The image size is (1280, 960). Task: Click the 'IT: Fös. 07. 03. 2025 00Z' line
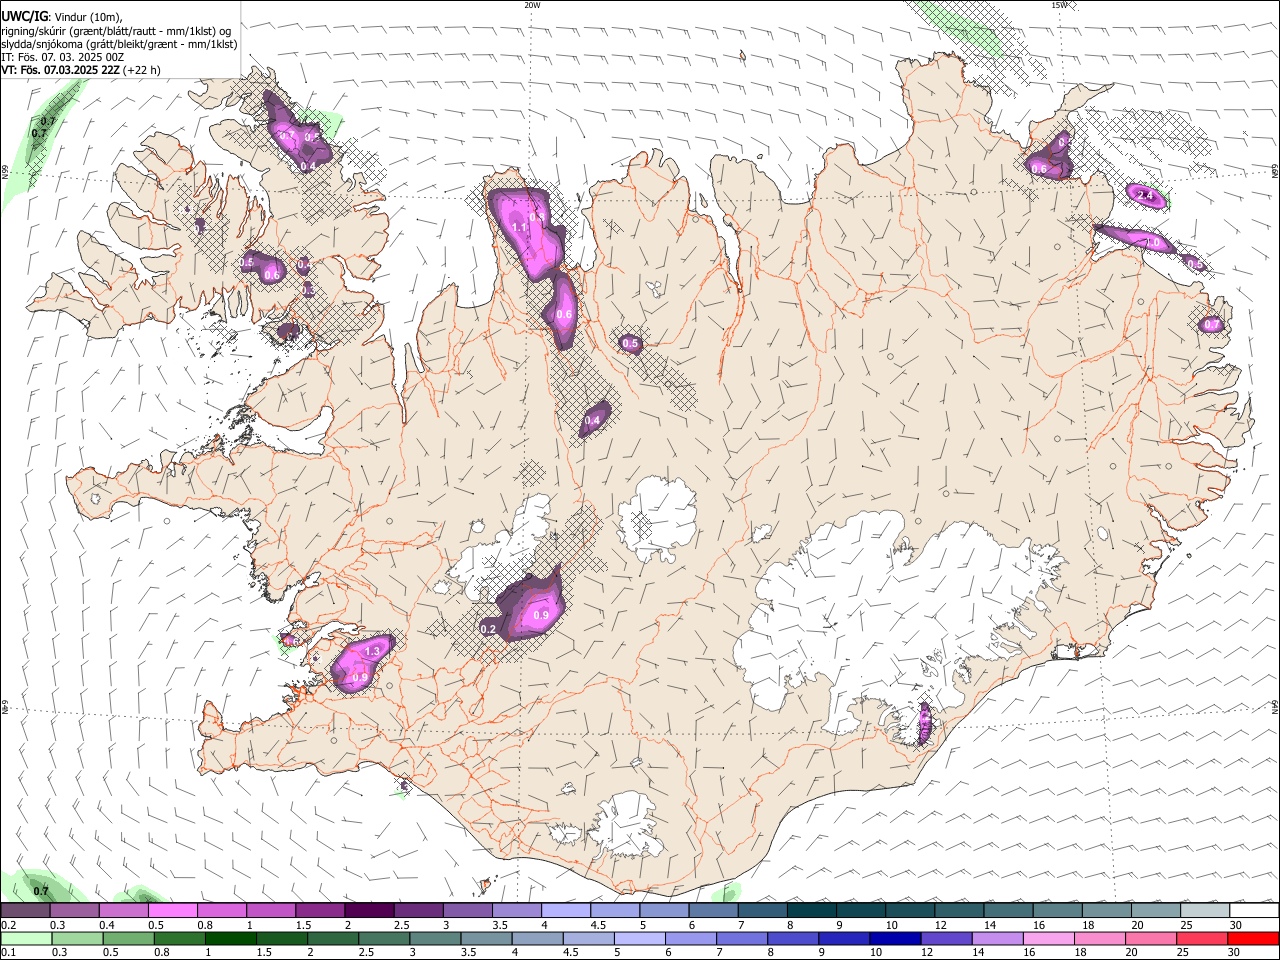[x=62, y=57]
